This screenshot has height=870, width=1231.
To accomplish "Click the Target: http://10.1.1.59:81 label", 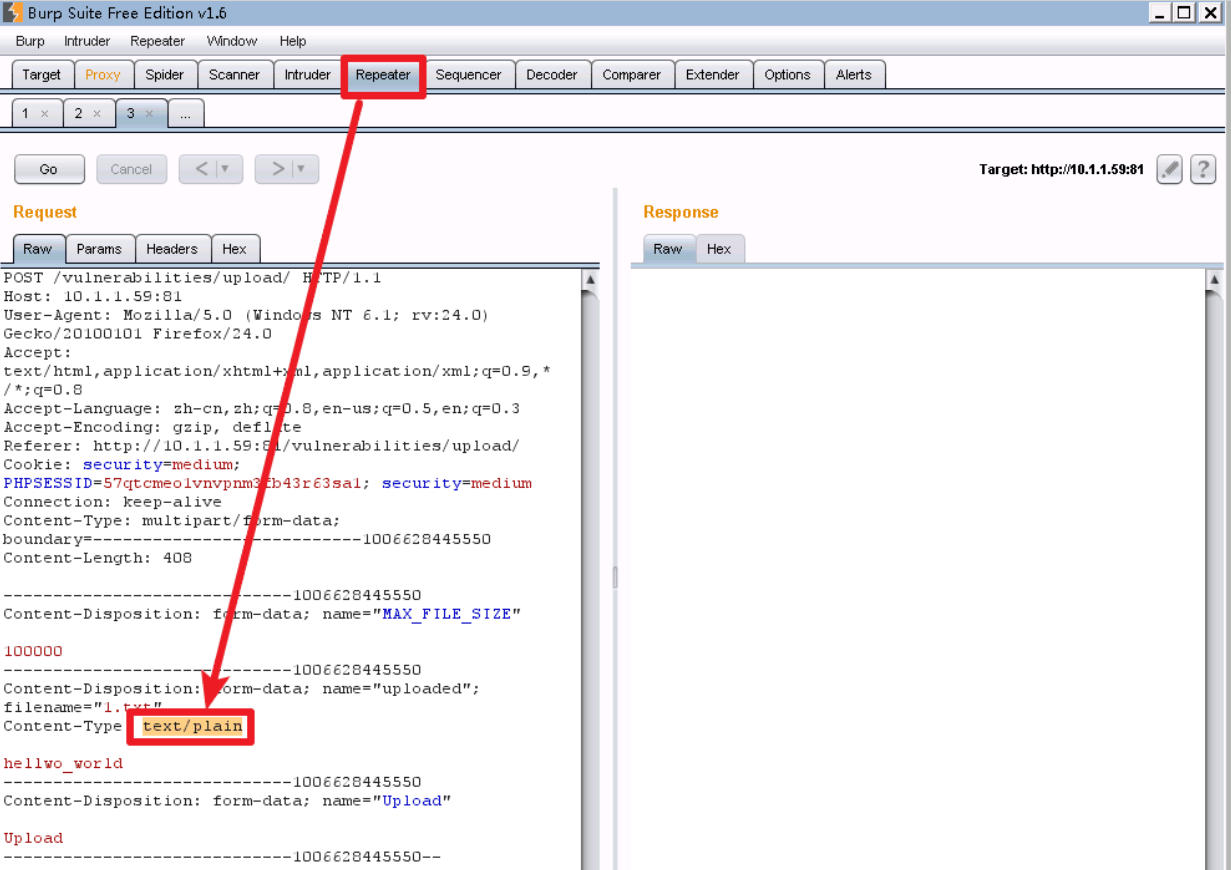I will click(1061, 170).
